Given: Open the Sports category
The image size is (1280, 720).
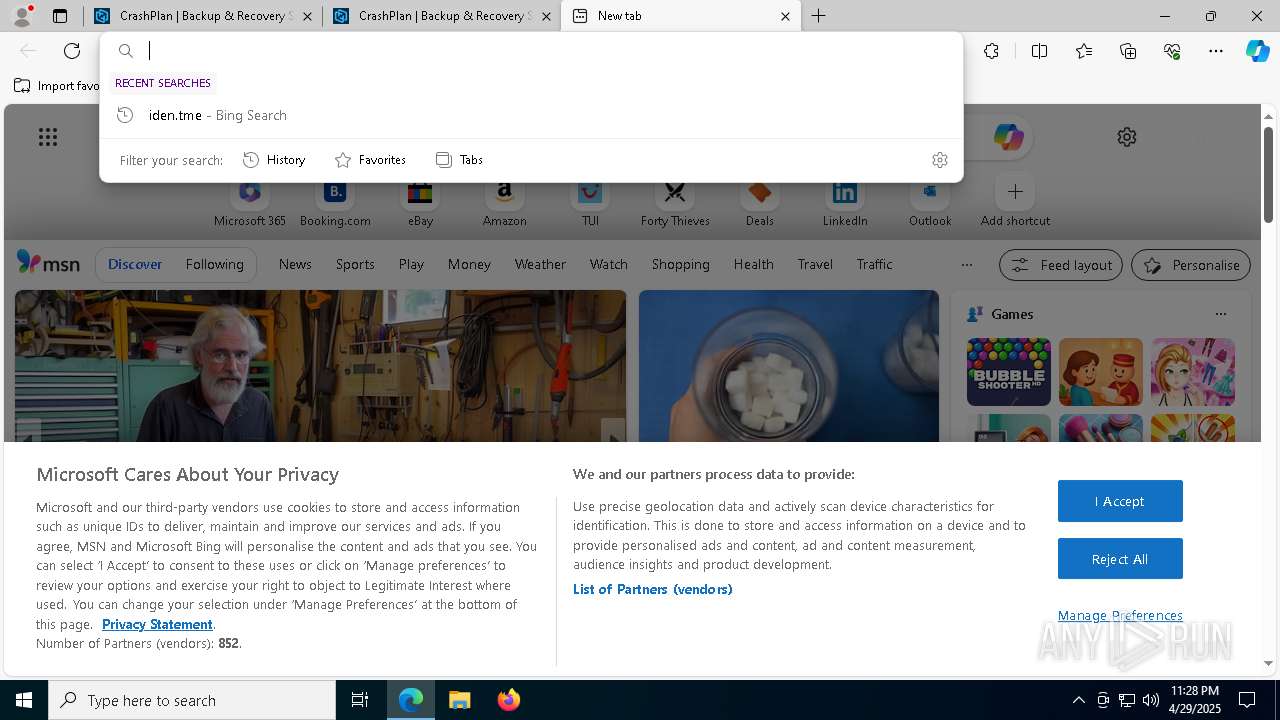Looking at the screenshot, I should tap(355, 264).
